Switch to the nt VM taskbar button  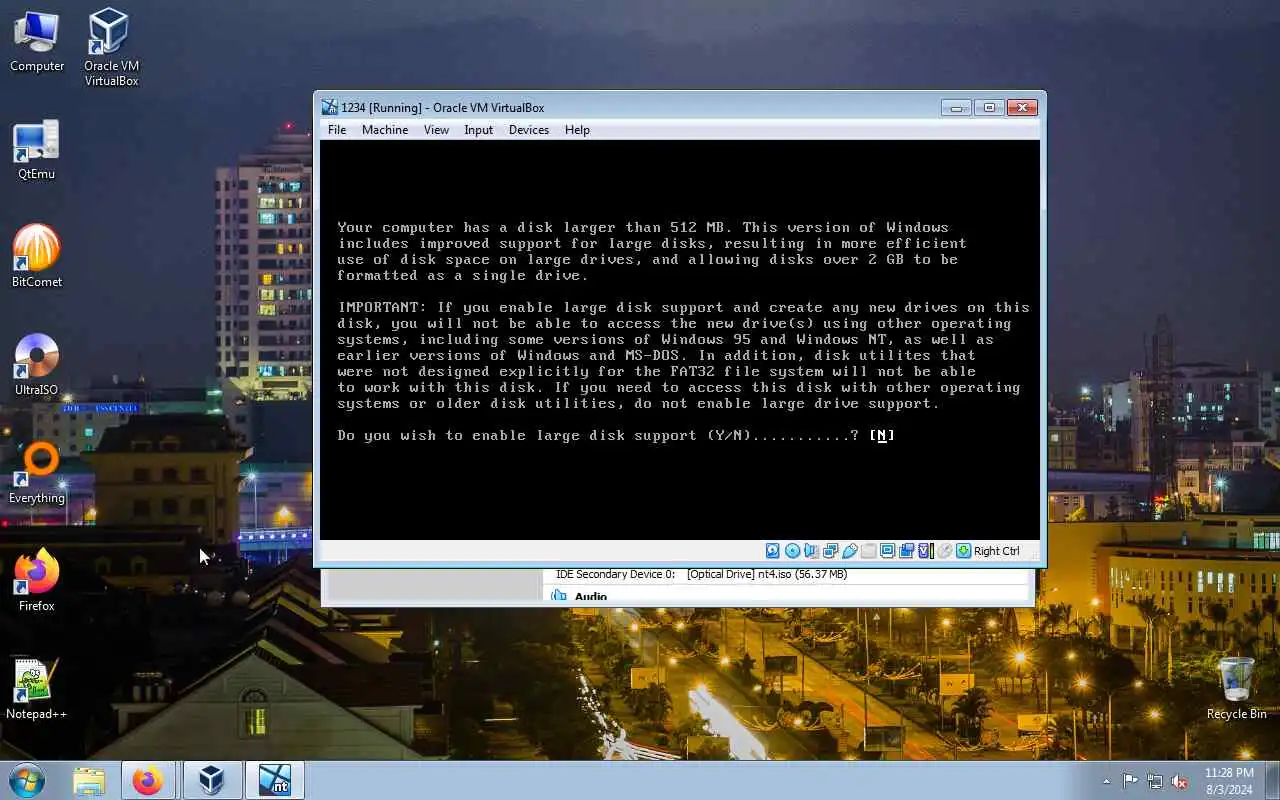(274, 780)
